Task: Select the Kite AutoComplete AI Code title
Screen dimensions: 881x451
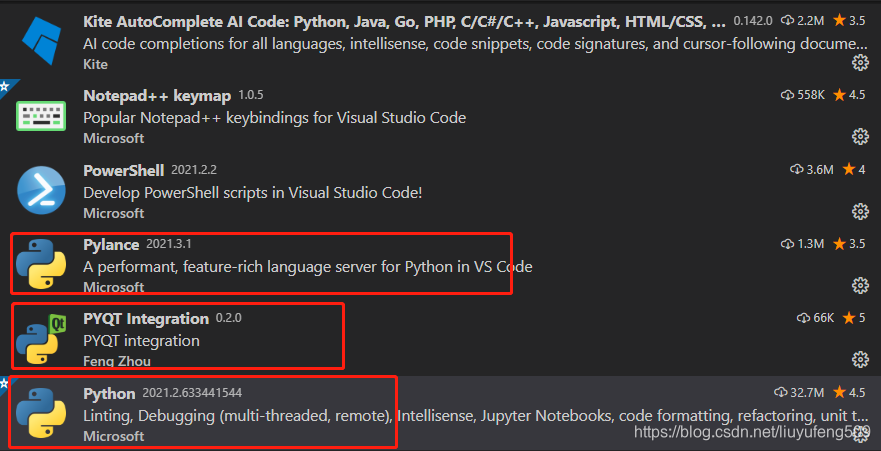Action: click(404, 22)
